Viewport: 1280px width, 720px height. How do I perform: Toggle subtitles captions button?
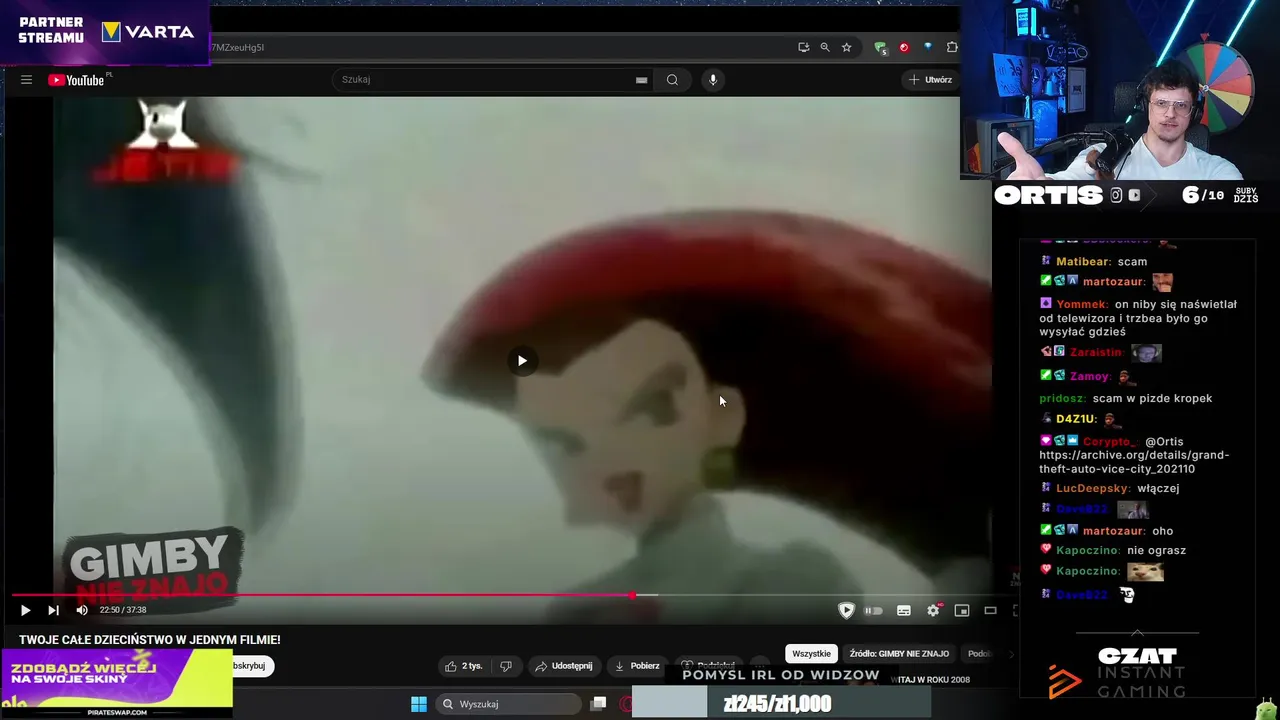[x=904, y=610]
